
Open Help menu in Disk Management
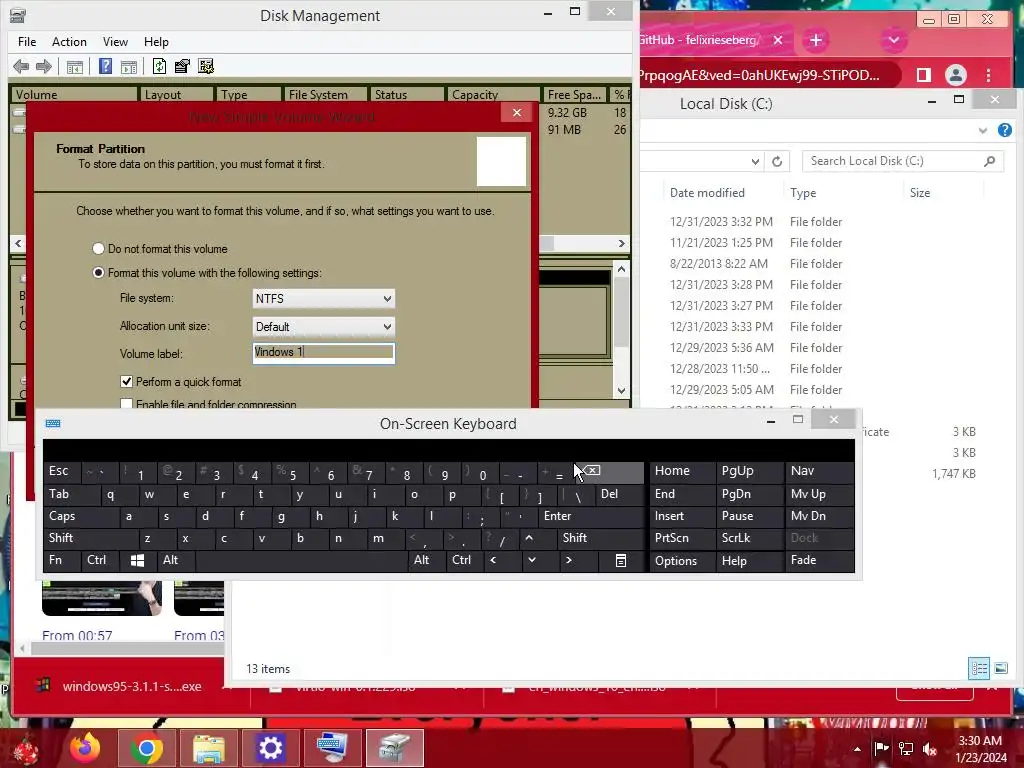click(x=156, y=42)
